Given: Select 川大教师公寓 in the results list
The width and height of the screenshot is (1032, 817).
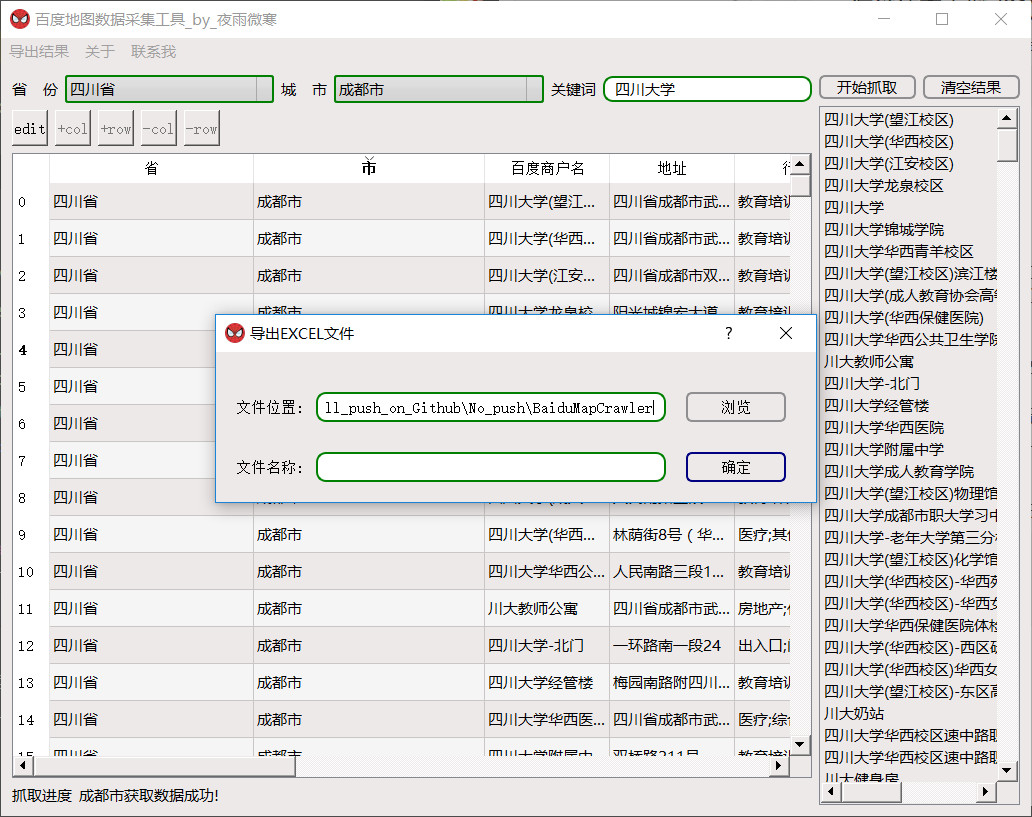Looking at the screenshot, I should pos(910,361).
